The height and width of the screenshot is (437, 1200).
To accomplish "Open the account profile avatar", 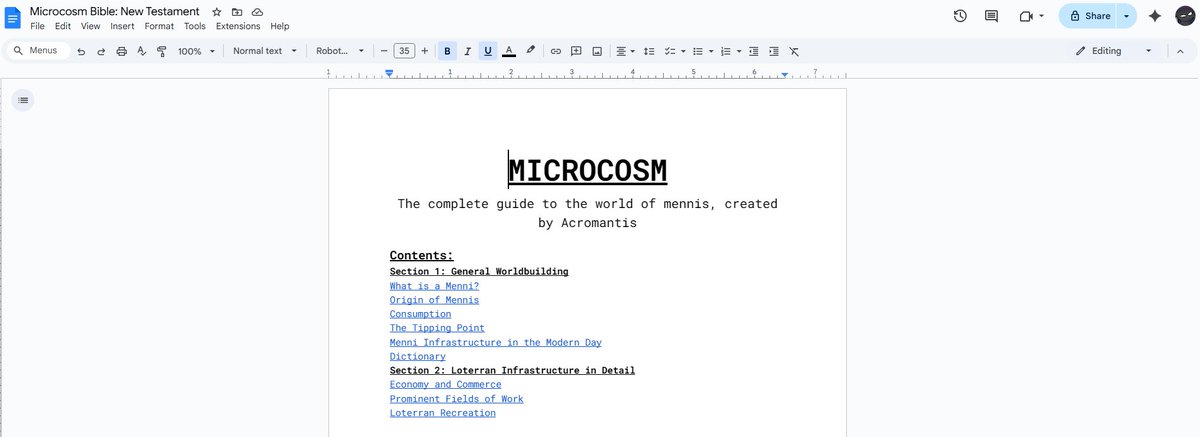I will click(x=1186, y=16).
